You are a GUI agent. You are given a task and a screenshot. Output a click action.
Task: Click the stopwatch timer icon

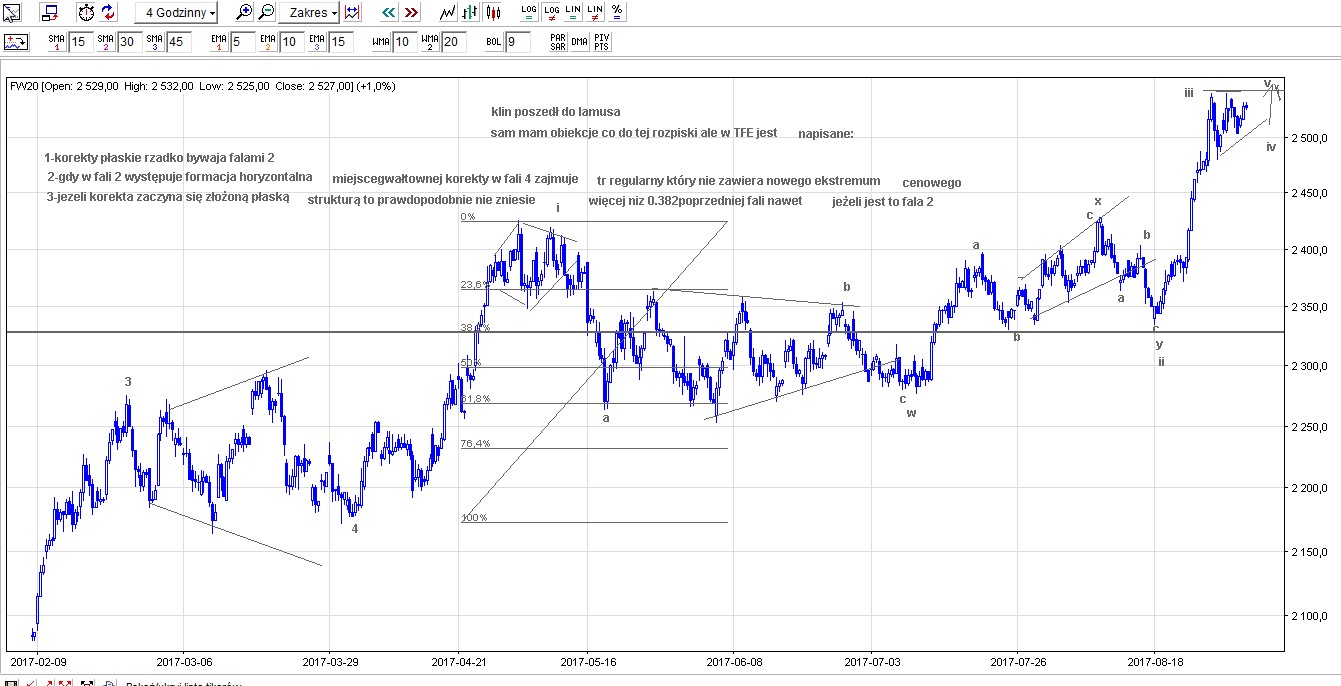tap(86, 13)
